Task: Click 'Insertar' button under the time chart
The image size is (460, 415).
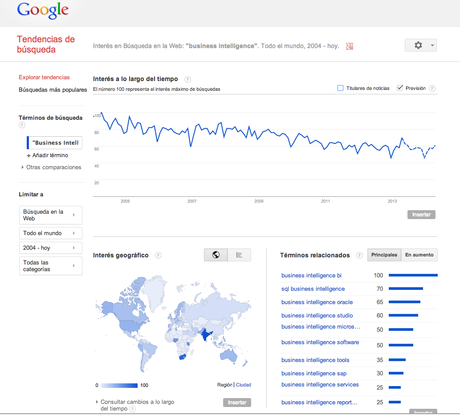Action: pyautogui.click(x=421, y=214)
